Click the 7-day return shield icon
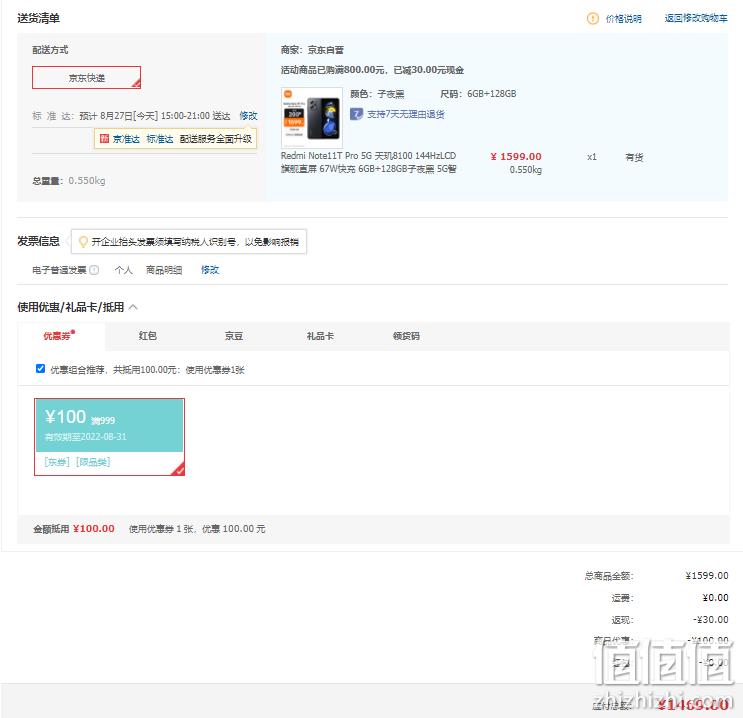 pos(356,114)
